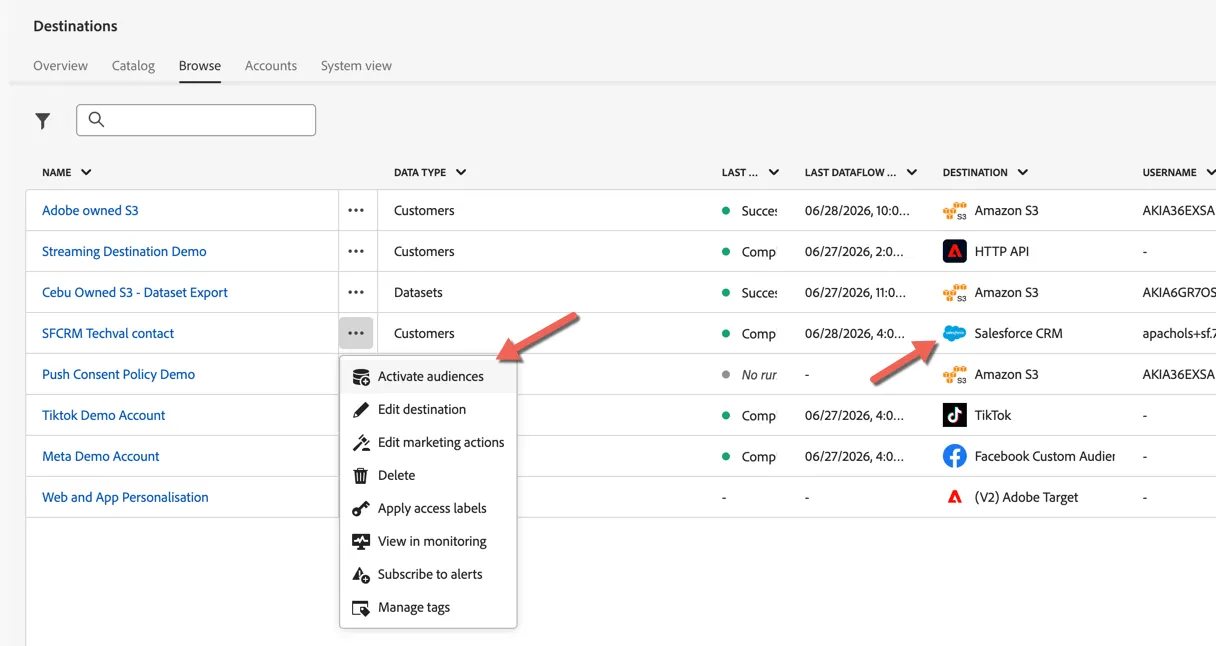Click the Adobe Target destination icon
Screen dimensions: 1216x646
pyautogui.click(x=955, y=497)
